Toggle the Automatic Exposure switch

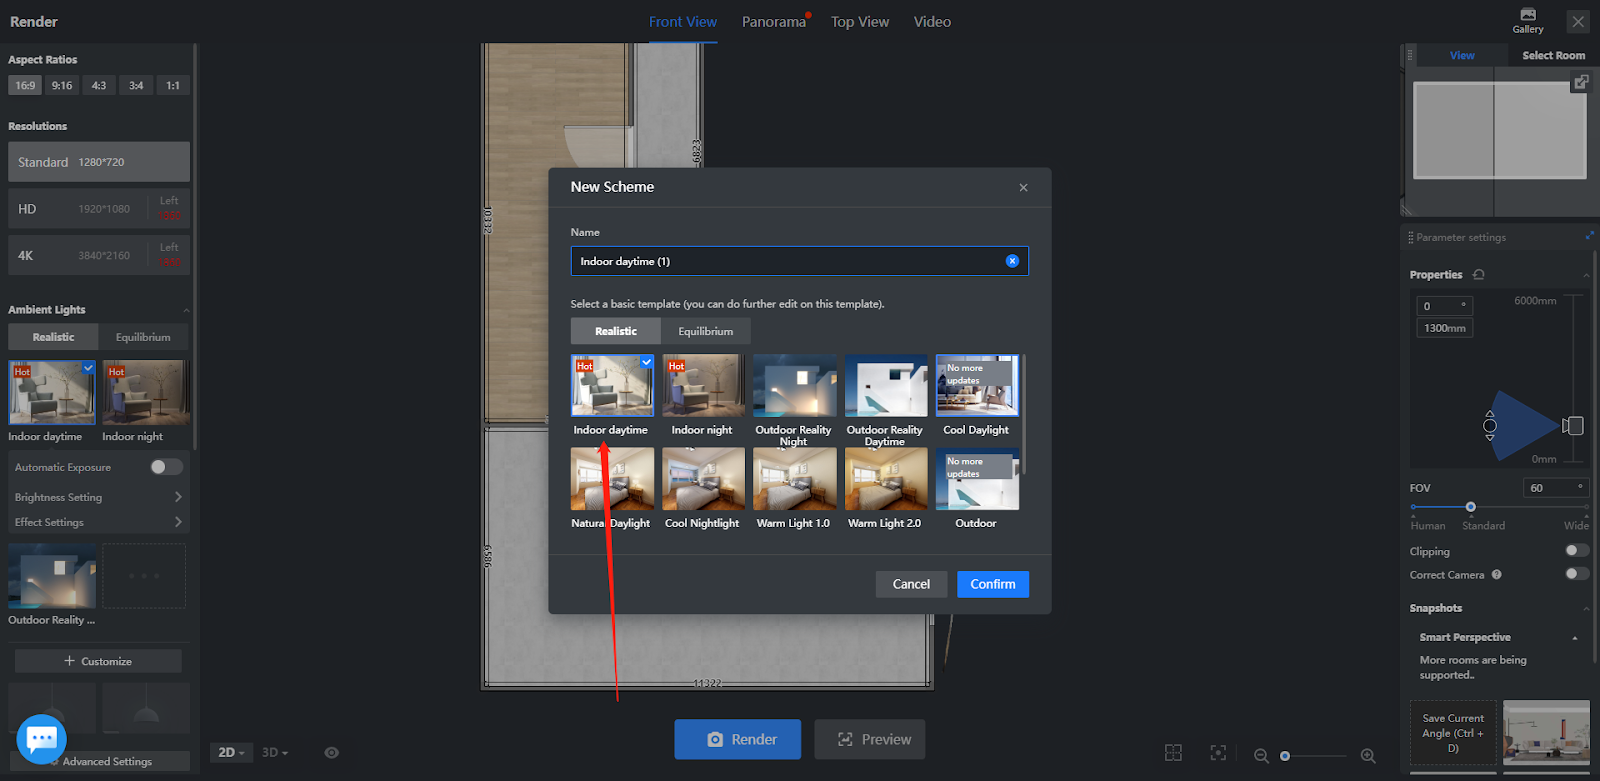(166, 467)
